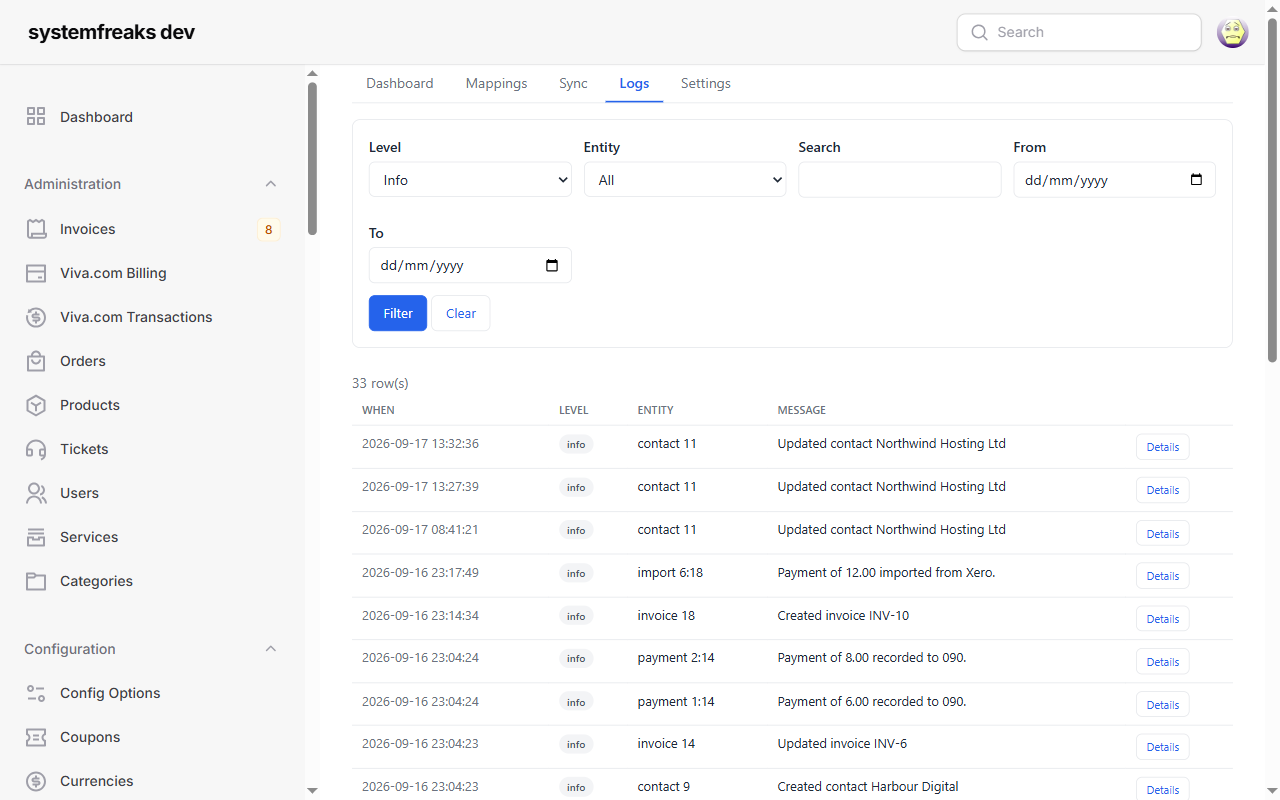1280x800 pixels.
Task: Open Details for the 13:32:36 log entry
Action: 1162,447
